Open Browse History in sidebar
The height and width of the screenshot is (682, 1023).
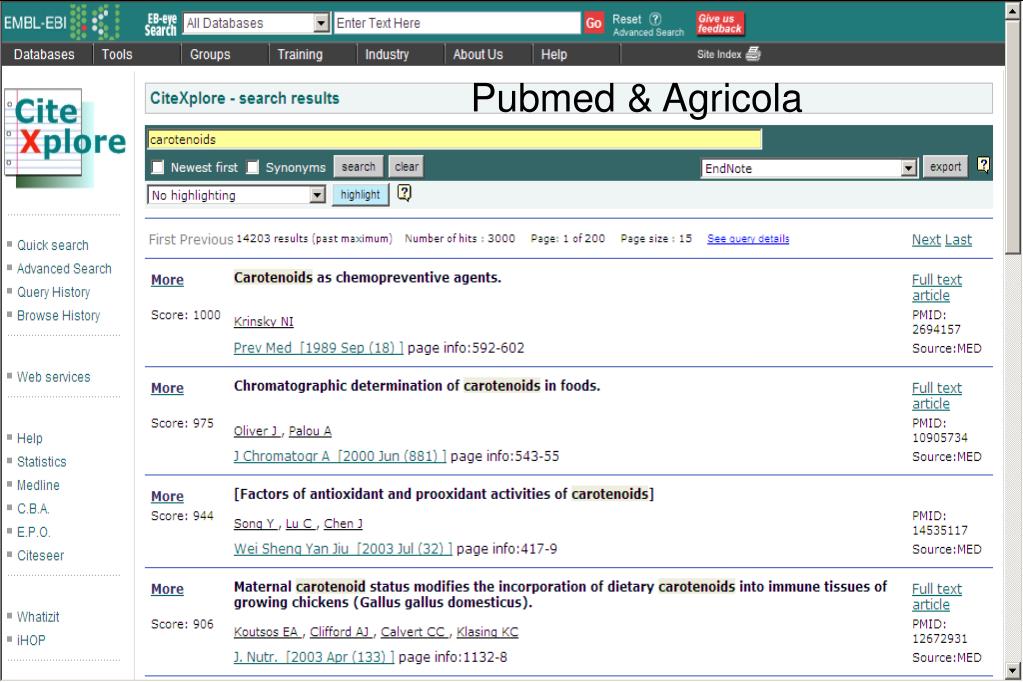coord(59,316)
